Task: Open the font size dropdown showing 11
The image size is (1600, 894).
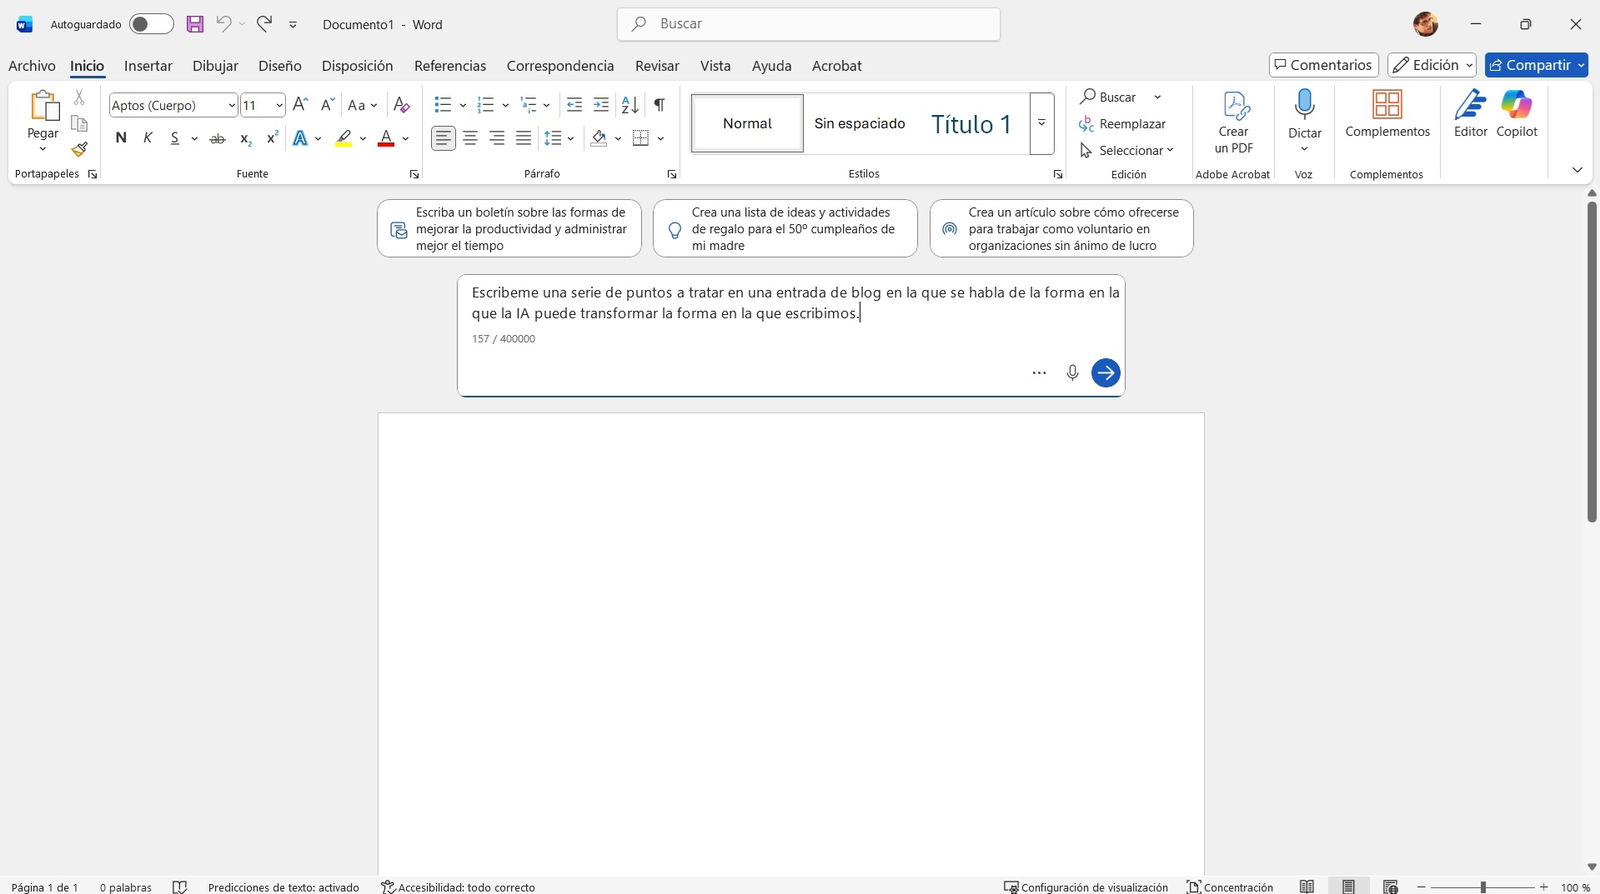Action: coord(279,105)
